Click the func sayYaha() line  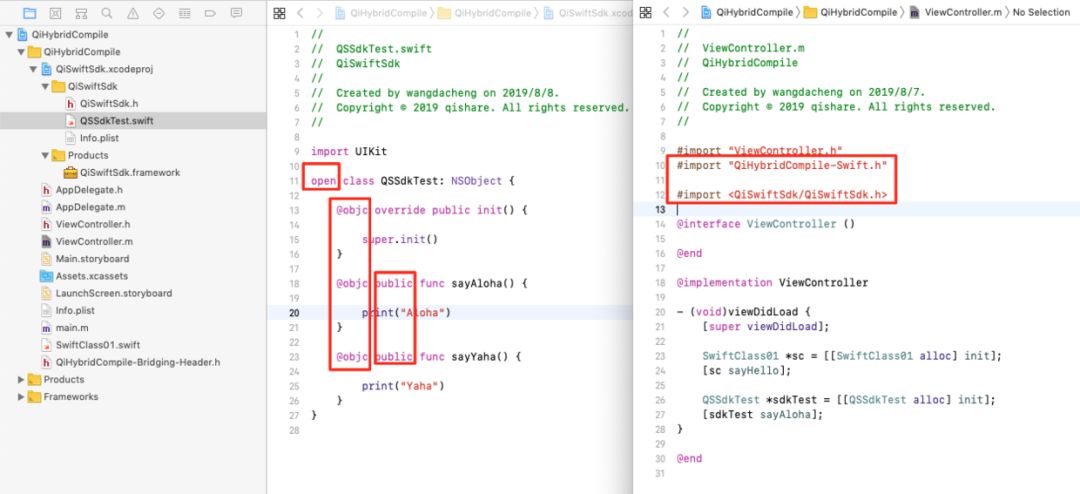click(428, 357)
